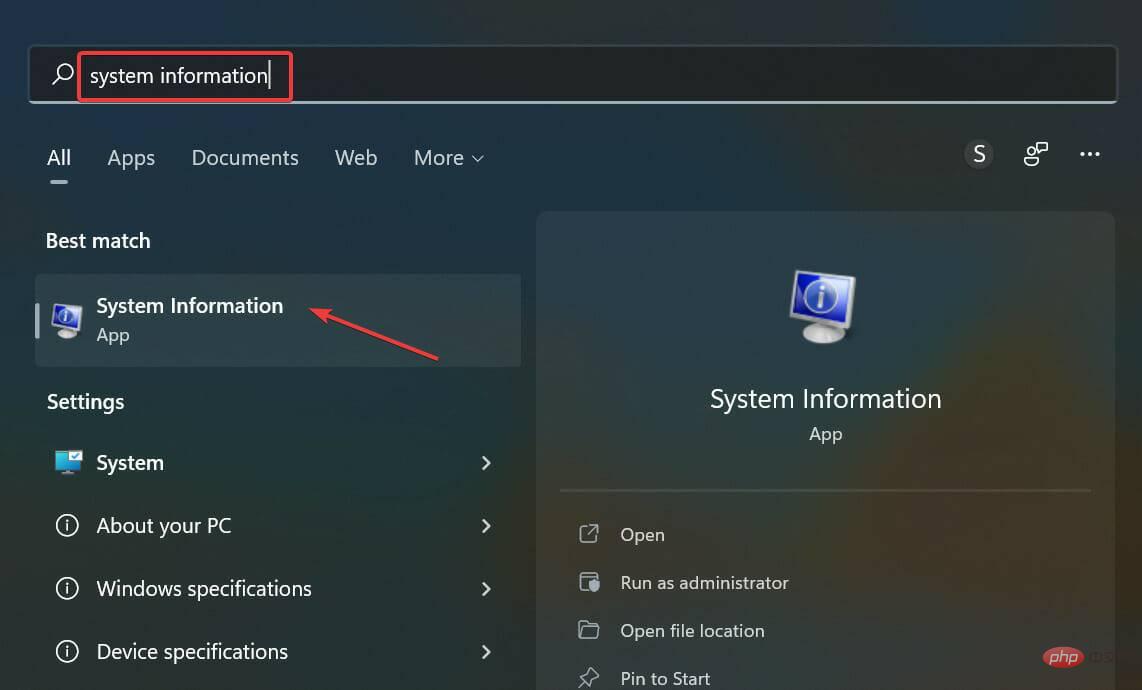Switch to the Apps tab

click(x=131, y=157)
